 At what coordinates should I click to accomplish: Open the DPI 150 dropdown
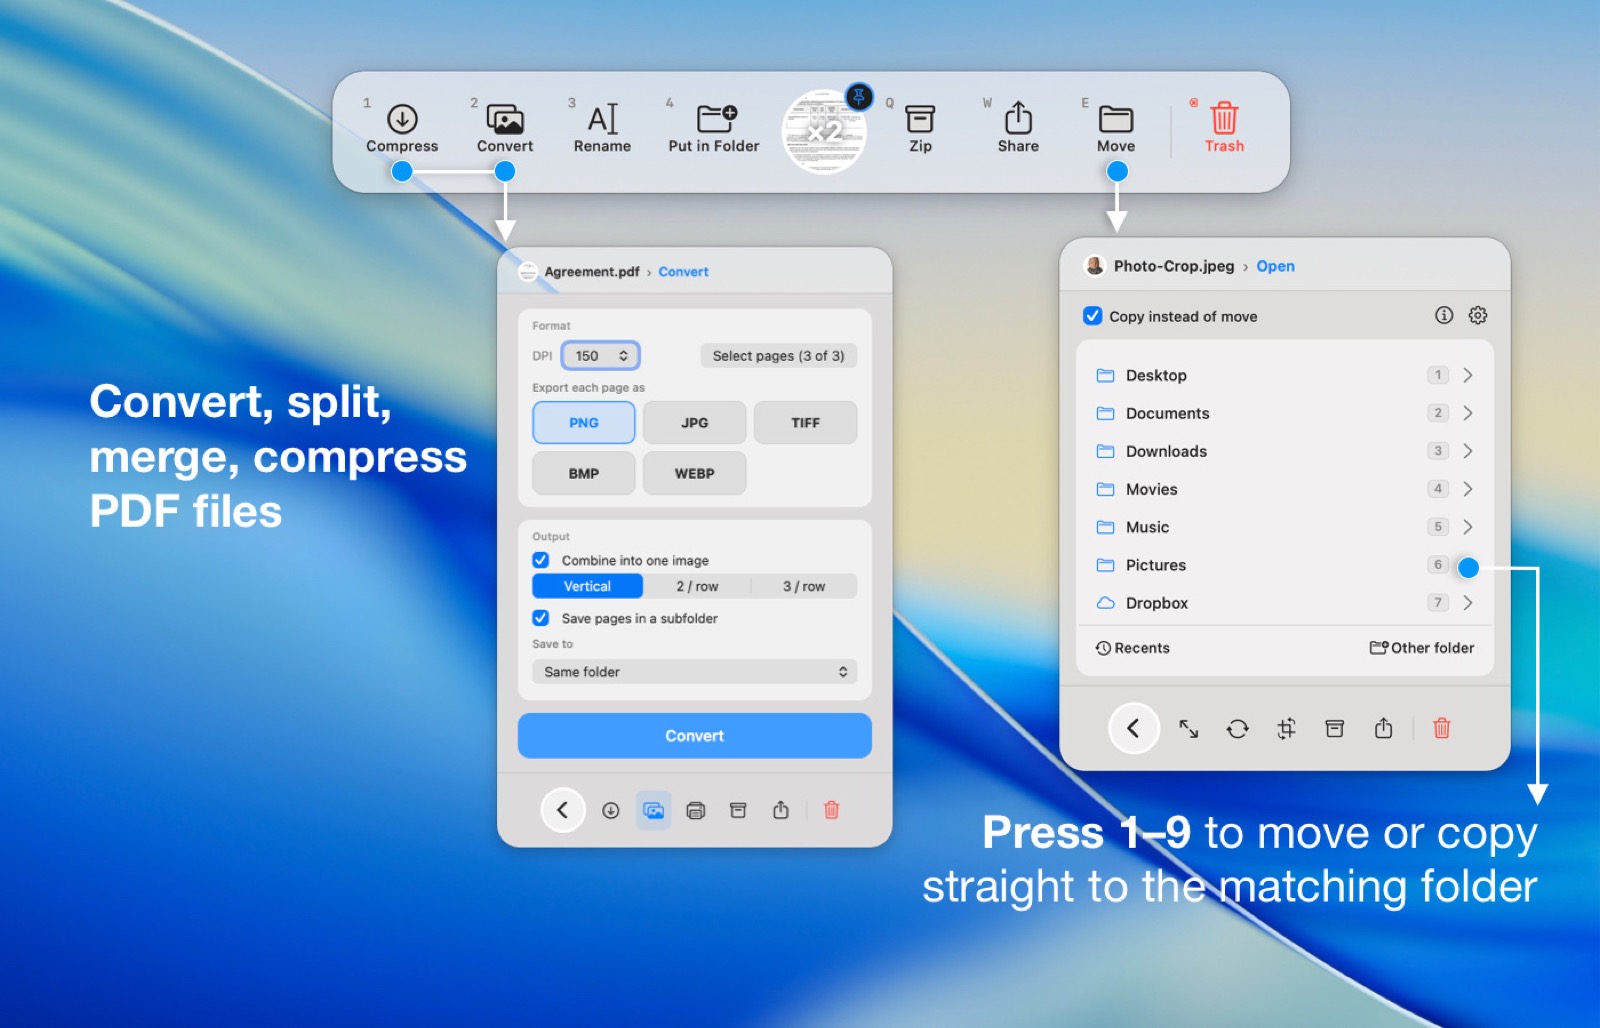tap(600, 356)
